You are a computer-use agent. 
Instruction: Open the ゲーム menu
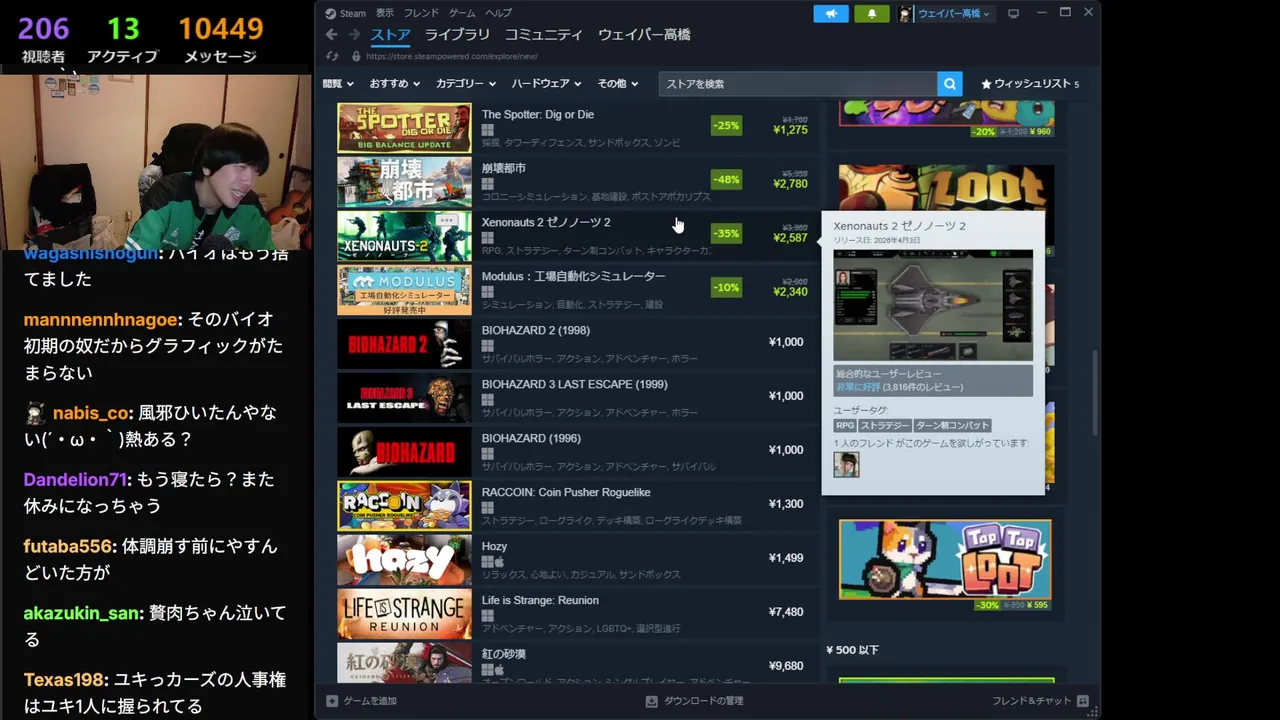click(x=462, y=13)
